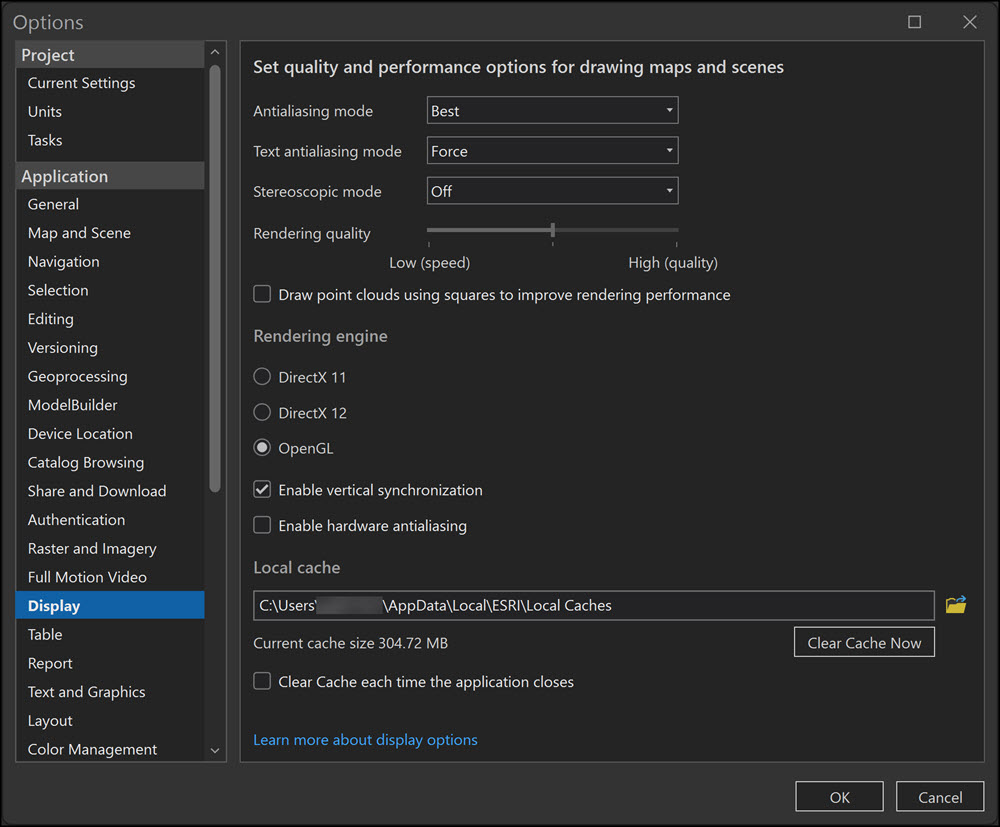The height and width of the screenshot is (827, 1000).
Task: Click the Current cache size 304.72 MB text
Action: (x=350, y=643)
